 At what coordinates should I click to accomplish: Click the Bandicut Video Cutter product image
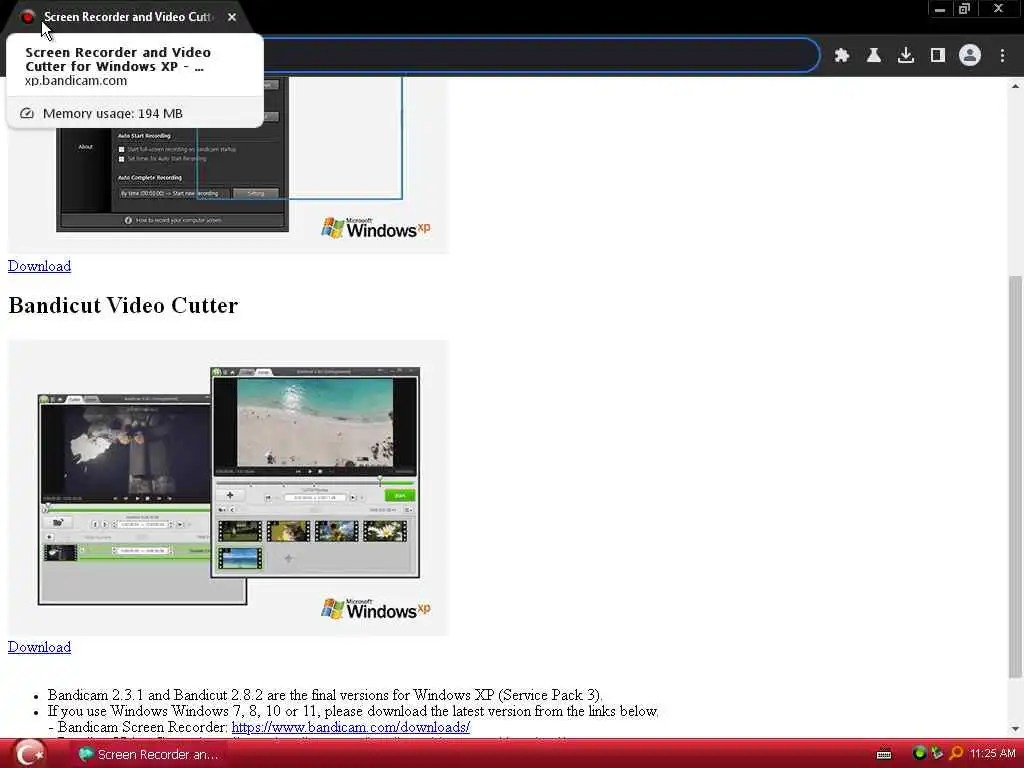[228, 488]
